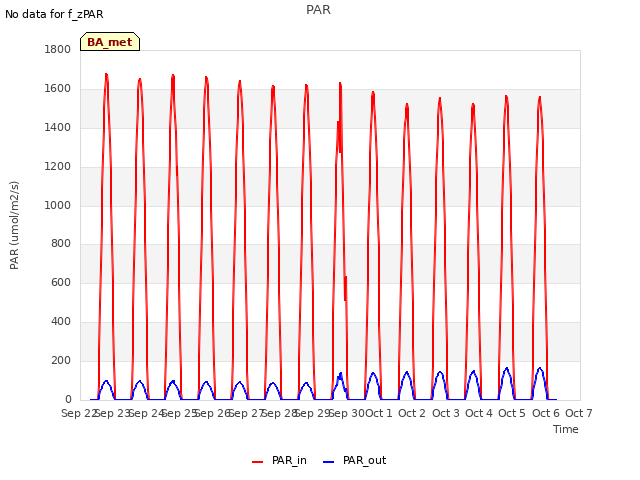Click the BA_met annotation label
640x480 pixels.
[110, 42]
